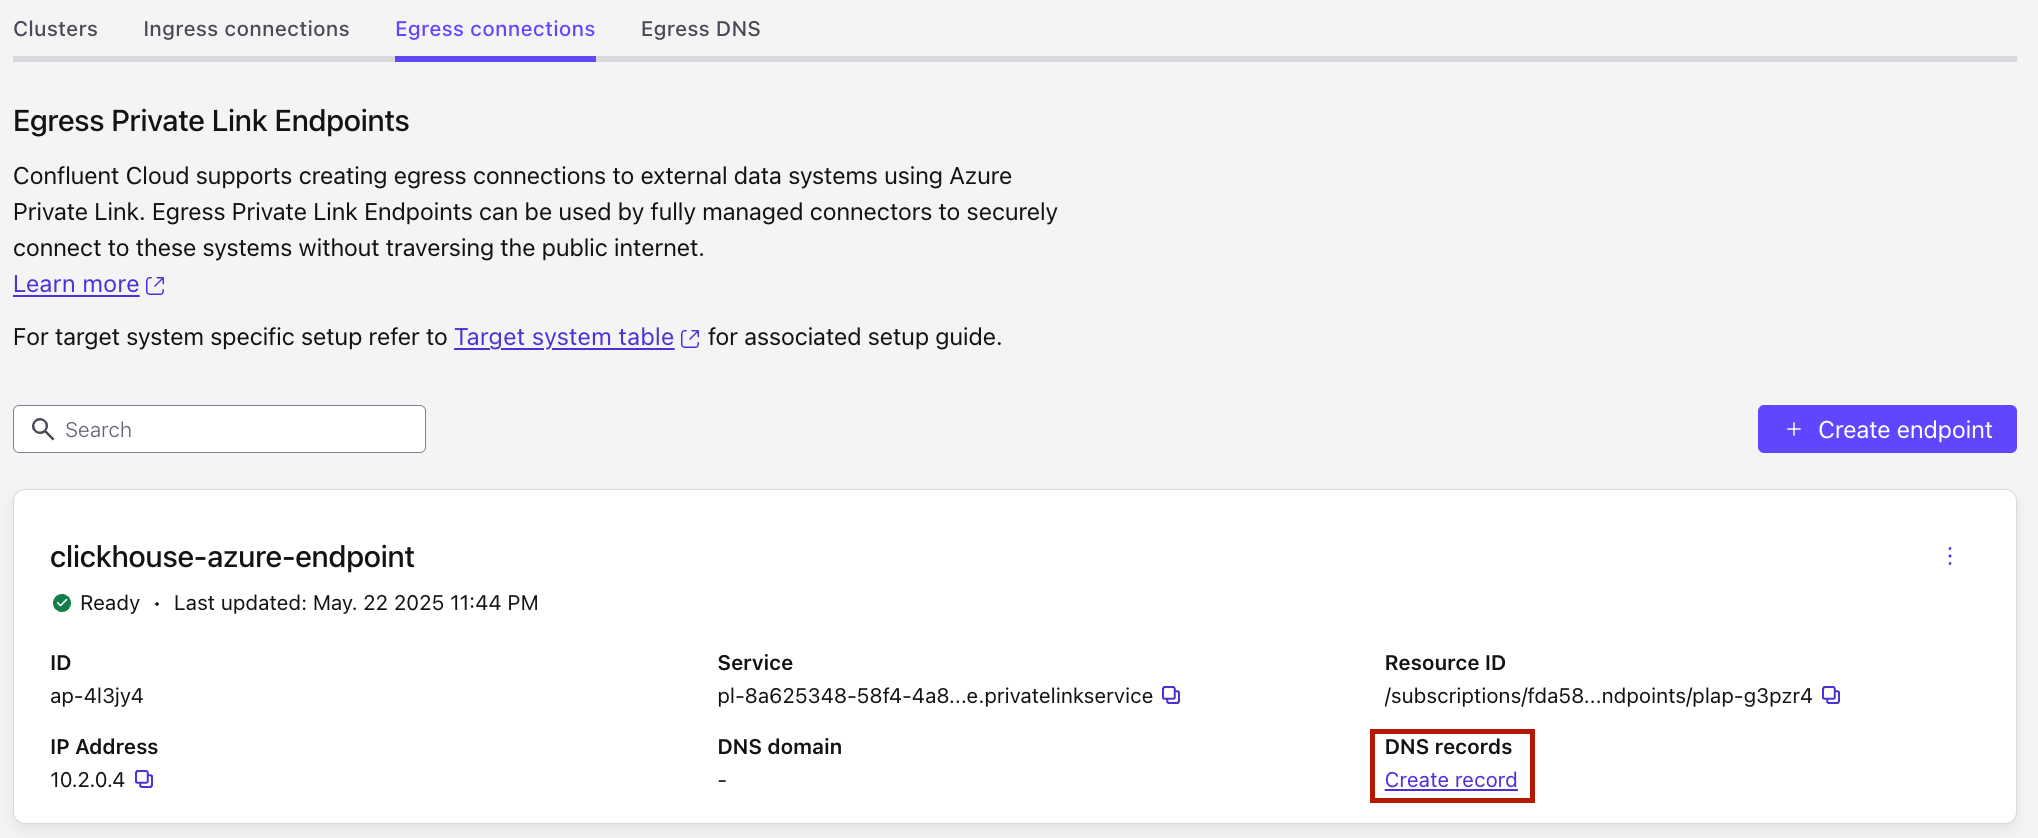
Task: Copy the Service private link name
Action: pos(1171,695)
